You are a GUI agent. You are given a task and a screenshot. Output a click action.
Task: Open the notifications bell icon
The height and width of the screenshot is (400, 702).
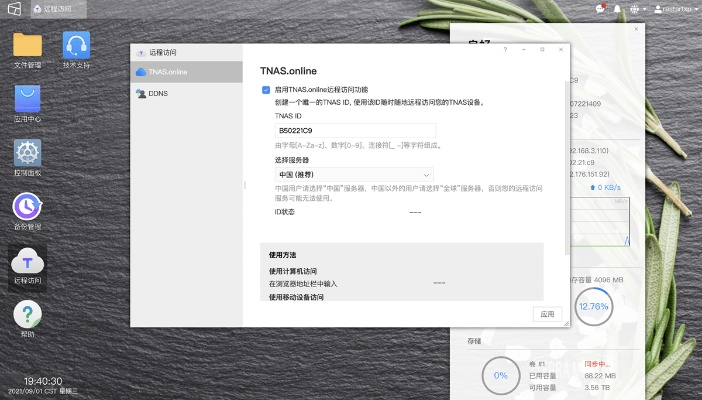coord(617,9)
